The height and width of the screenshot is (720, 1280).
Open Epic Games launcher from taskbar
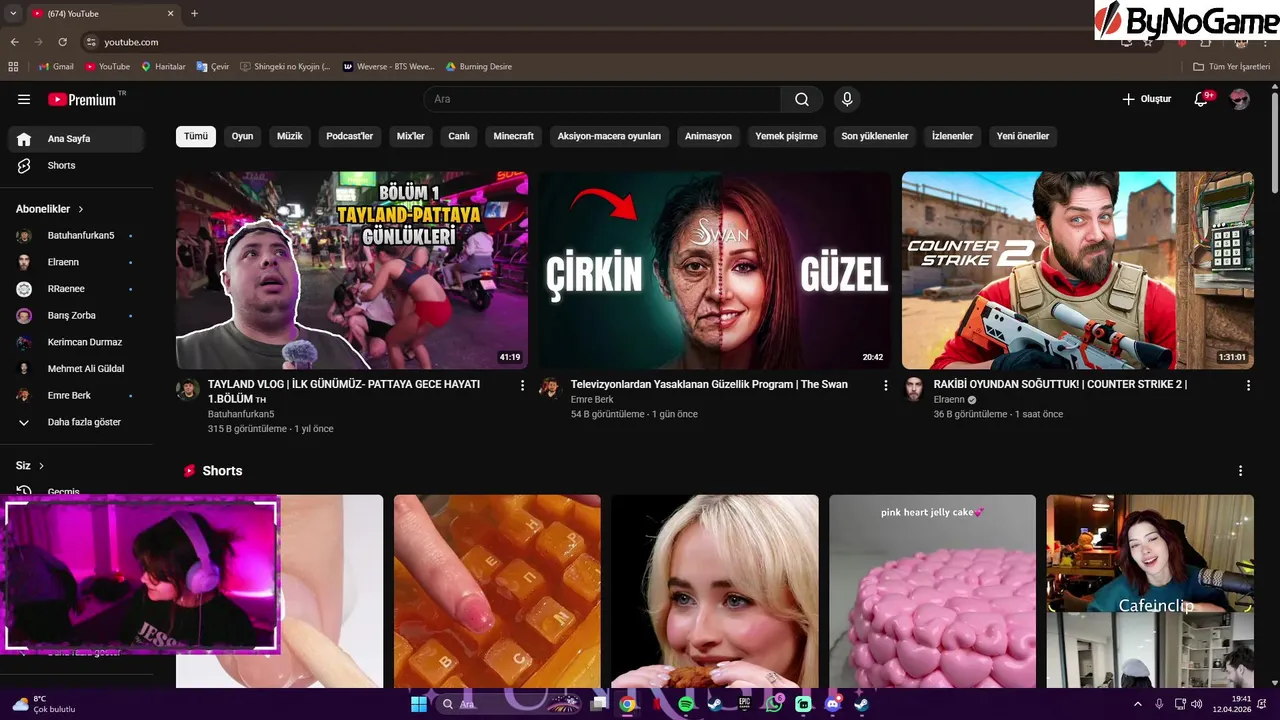(744, 704)
